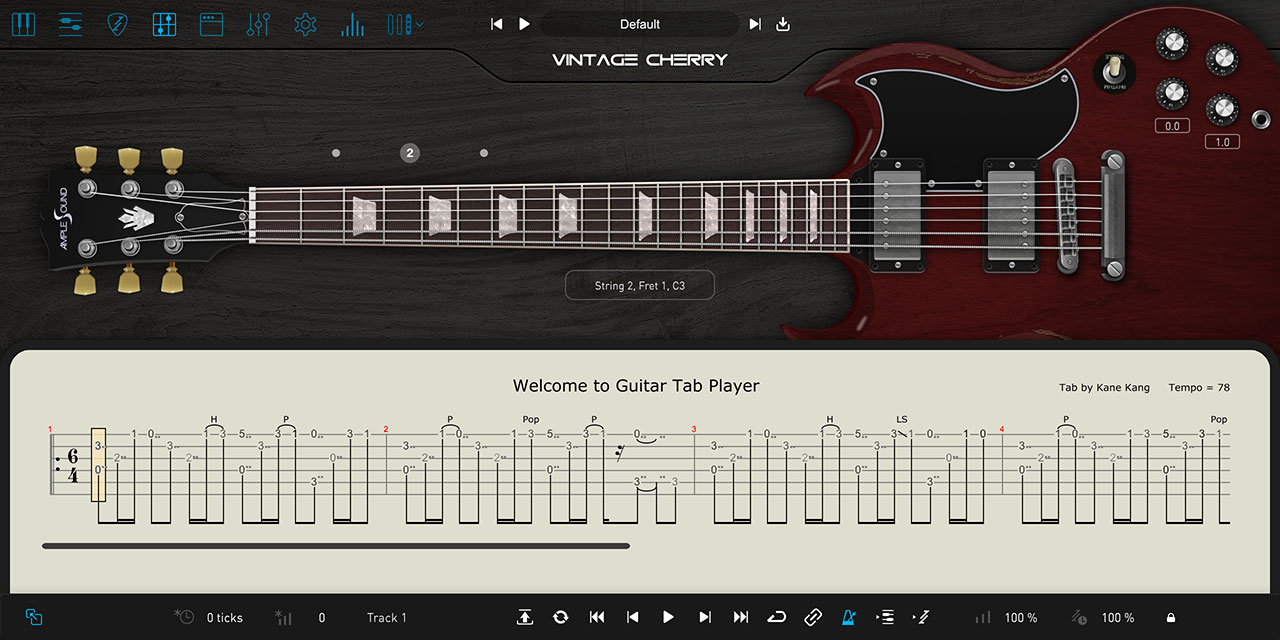Image resolution: width=1280 pixels, height=640 pixels.
Task: Step back to the previous measure
Action: [x=632, y=618]
